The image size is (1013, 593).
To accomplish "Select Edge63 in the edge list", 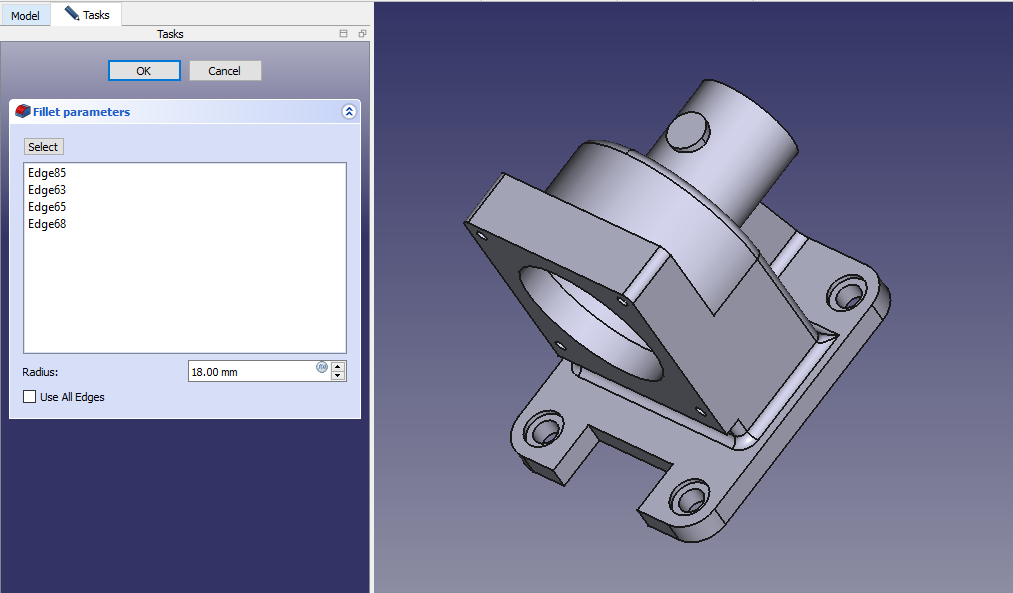I will point(47,190).
